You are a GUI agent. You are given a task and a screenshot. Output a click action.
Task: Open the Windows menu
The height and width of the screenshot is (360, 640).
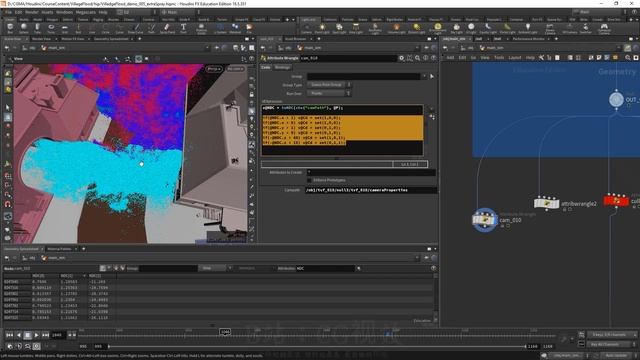(x=64, y=12)
